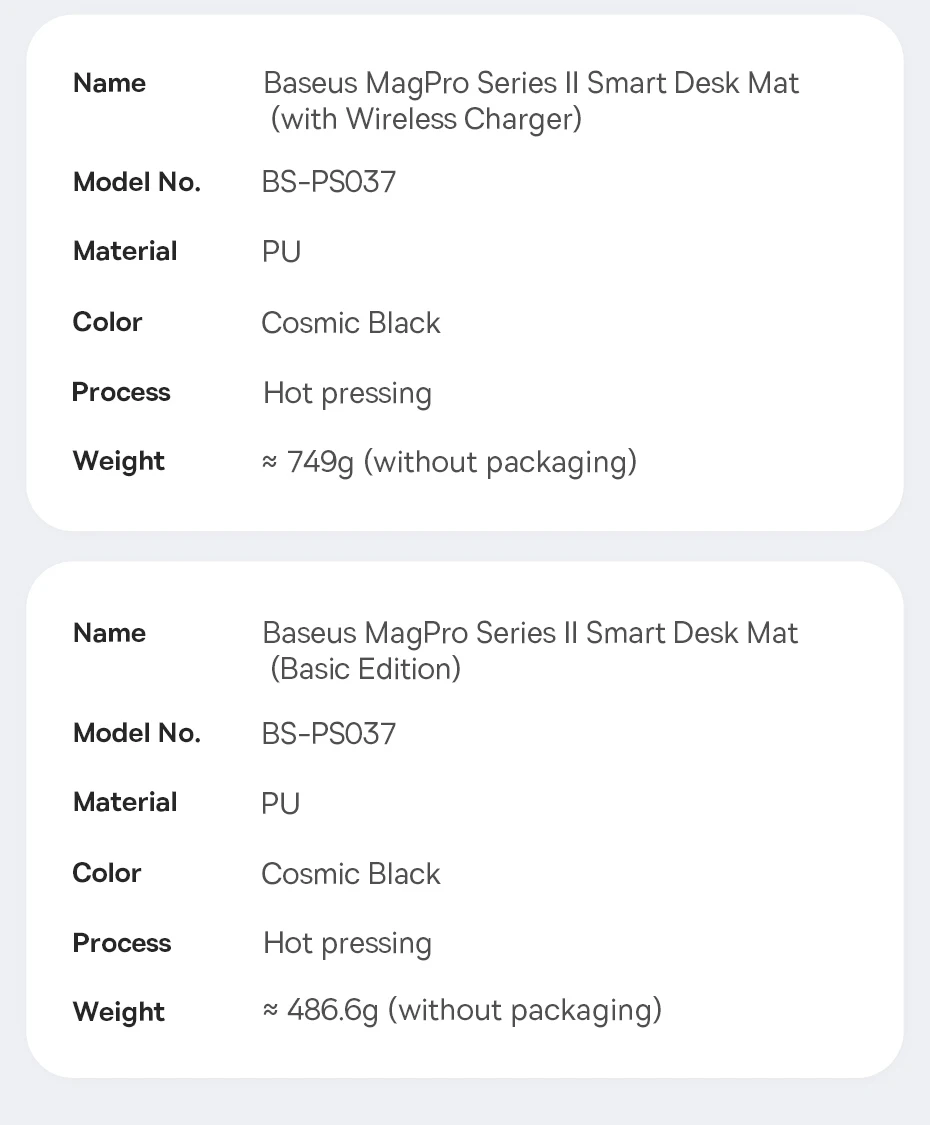Click Model No. label in Wireless Charger card
This screenshot has height=1125, width=930.
tap(137, 182)
